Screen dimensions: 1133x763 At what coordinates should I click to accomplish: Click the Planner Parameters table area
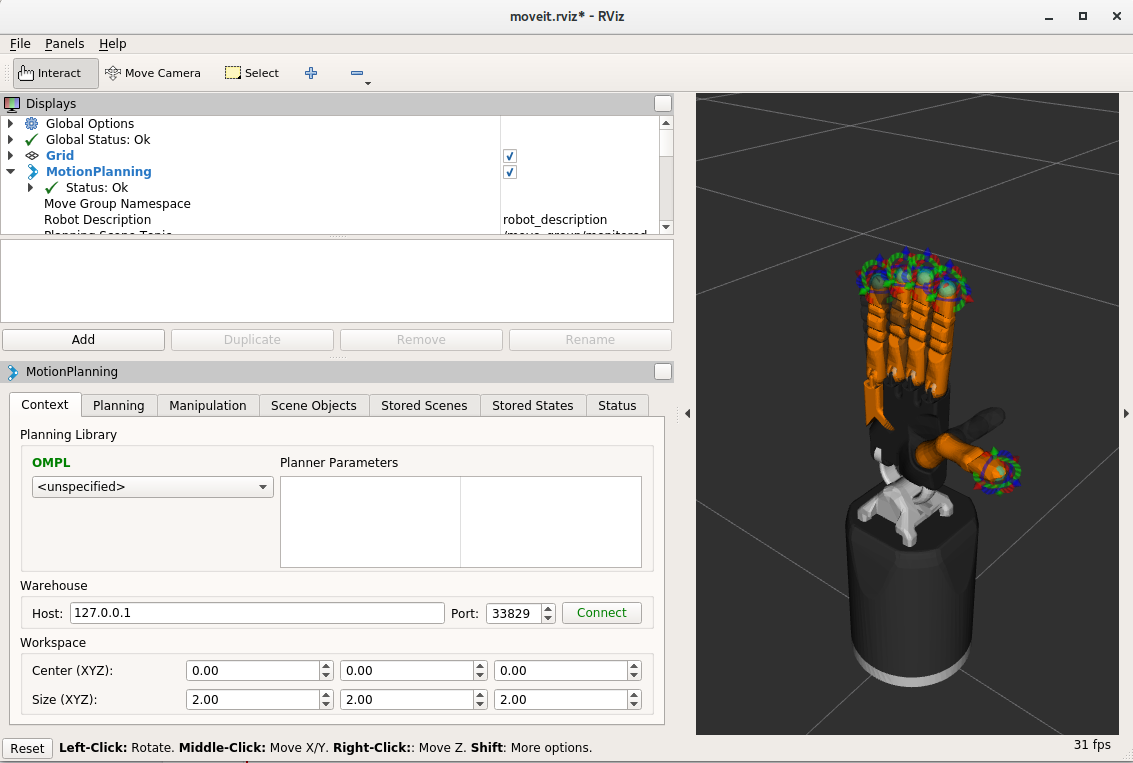click(x=460, y=522)
